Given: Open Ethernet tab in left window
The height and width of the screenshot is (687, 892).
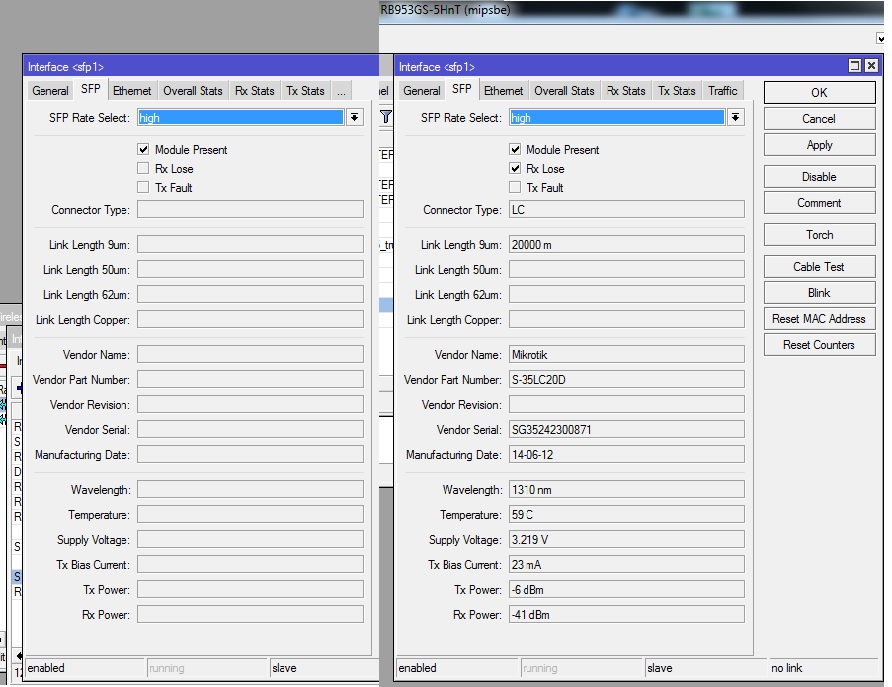Looking at the screenshot, I should (132, 91).
